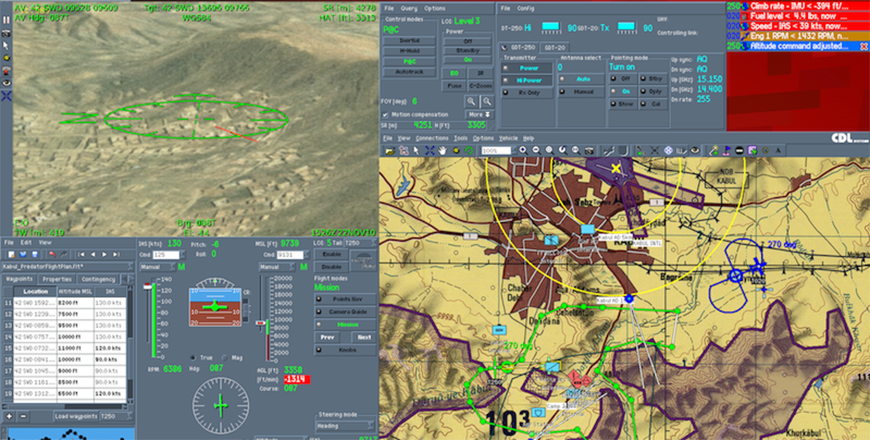Open the Steering mode Heading dropdown
Viewport: 870px width, 440px height.
[344, 426]
